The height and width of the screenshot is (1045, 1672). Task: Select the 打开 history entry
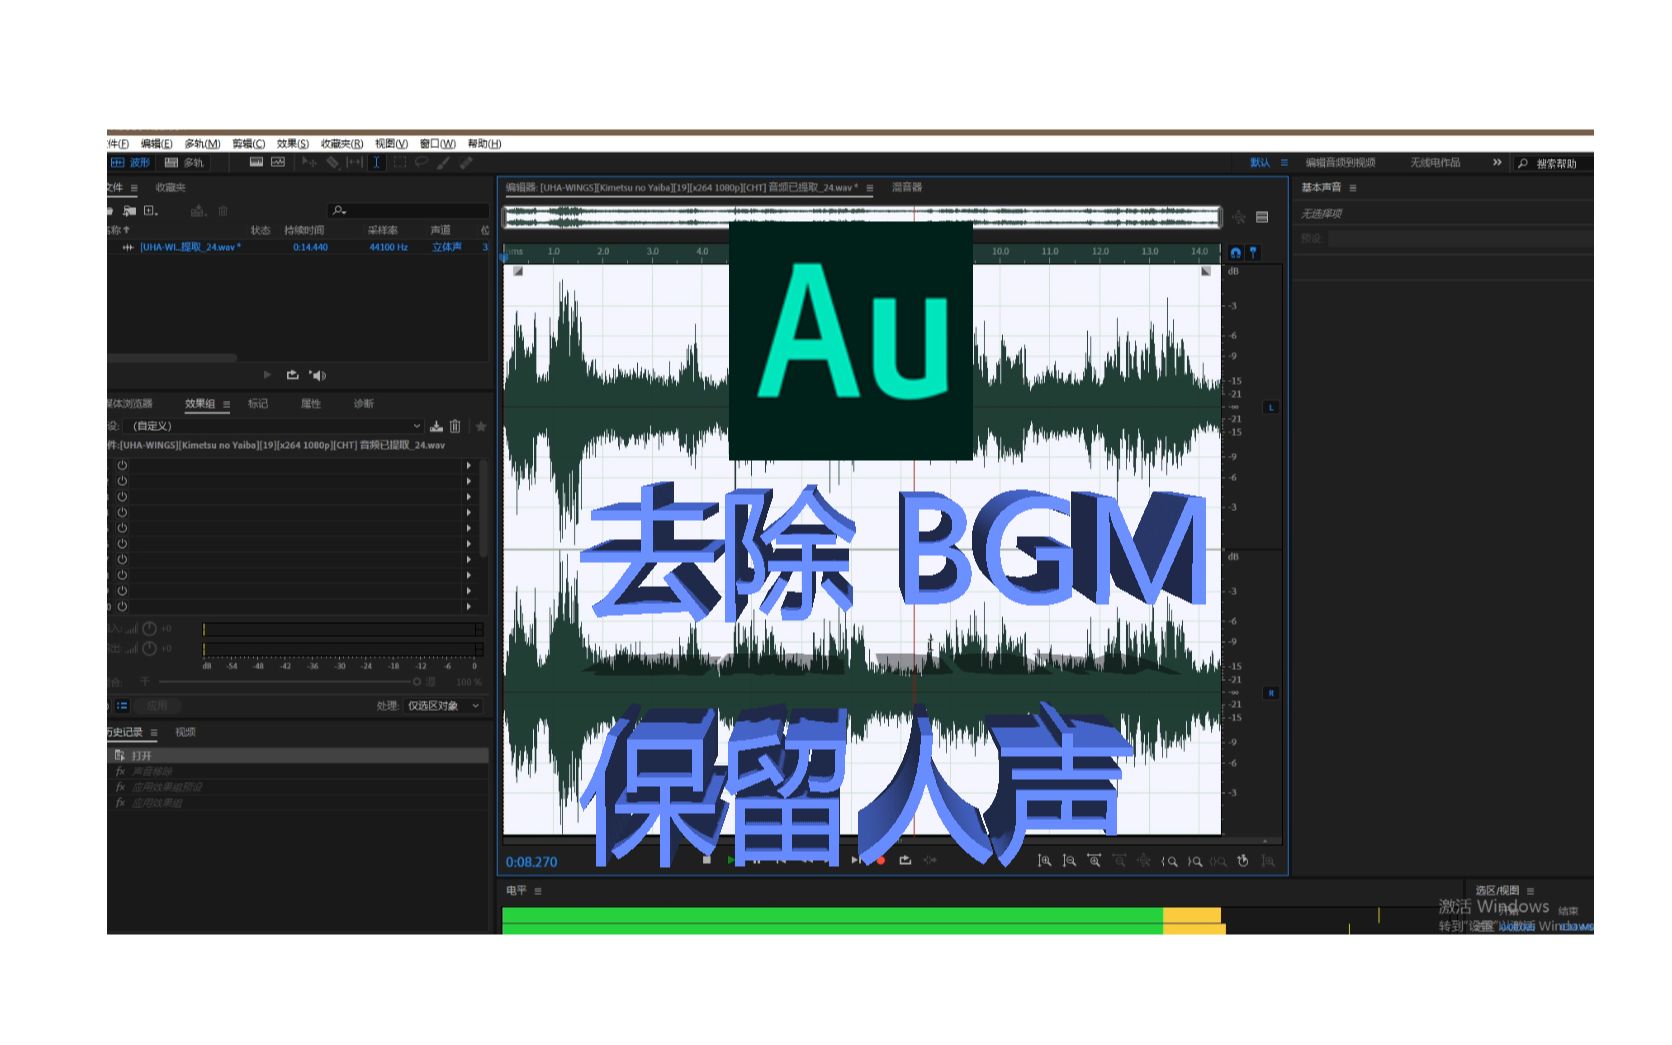click(x=298, y=756)
